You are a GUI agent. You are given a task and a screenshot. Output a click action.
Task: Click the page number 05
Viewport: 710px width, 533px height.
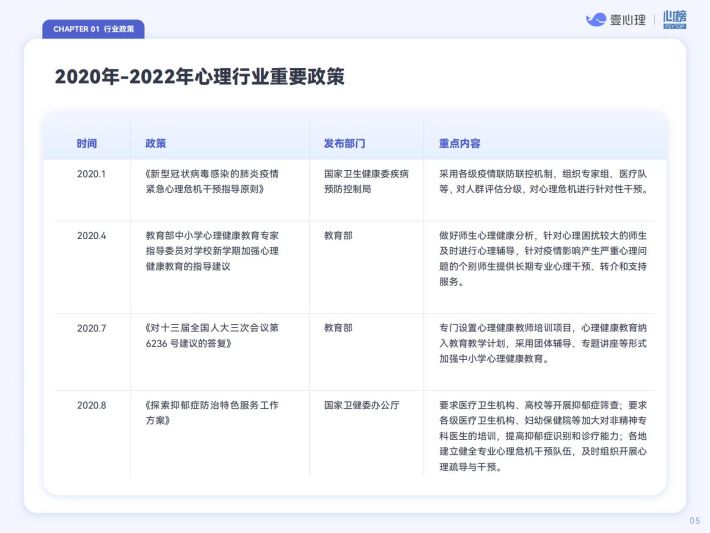pos(695,521)
